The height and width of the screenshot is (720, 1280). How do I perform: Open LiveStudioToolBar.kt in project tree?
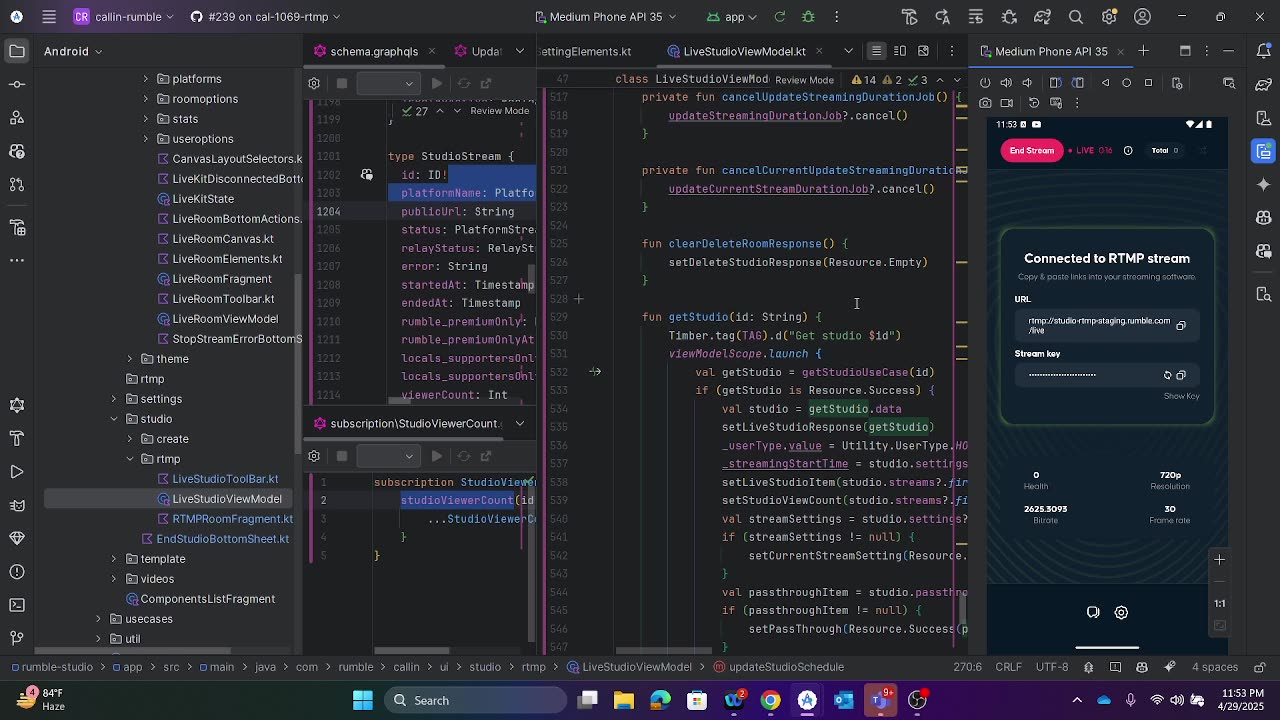pyautogui.click(x=225, y=479)
